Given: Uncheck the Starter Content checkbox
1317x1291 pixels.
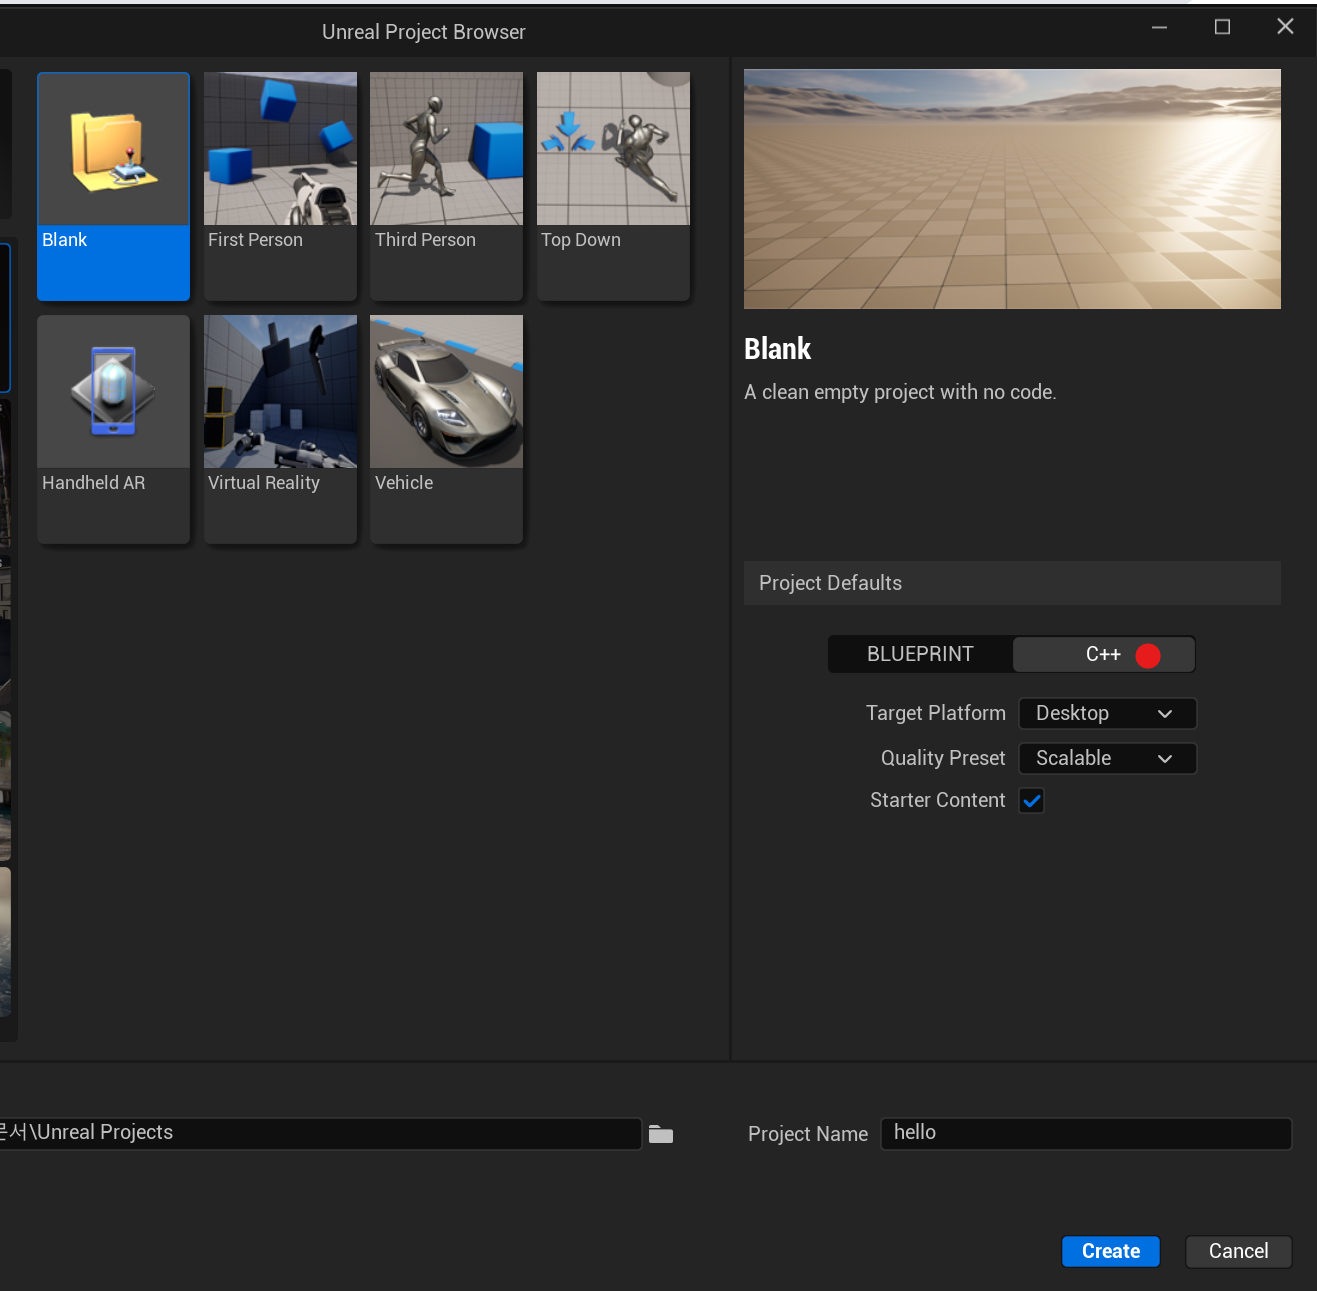Looking at the screenshot, I should pyautogui.click(x=1032, y=800).
